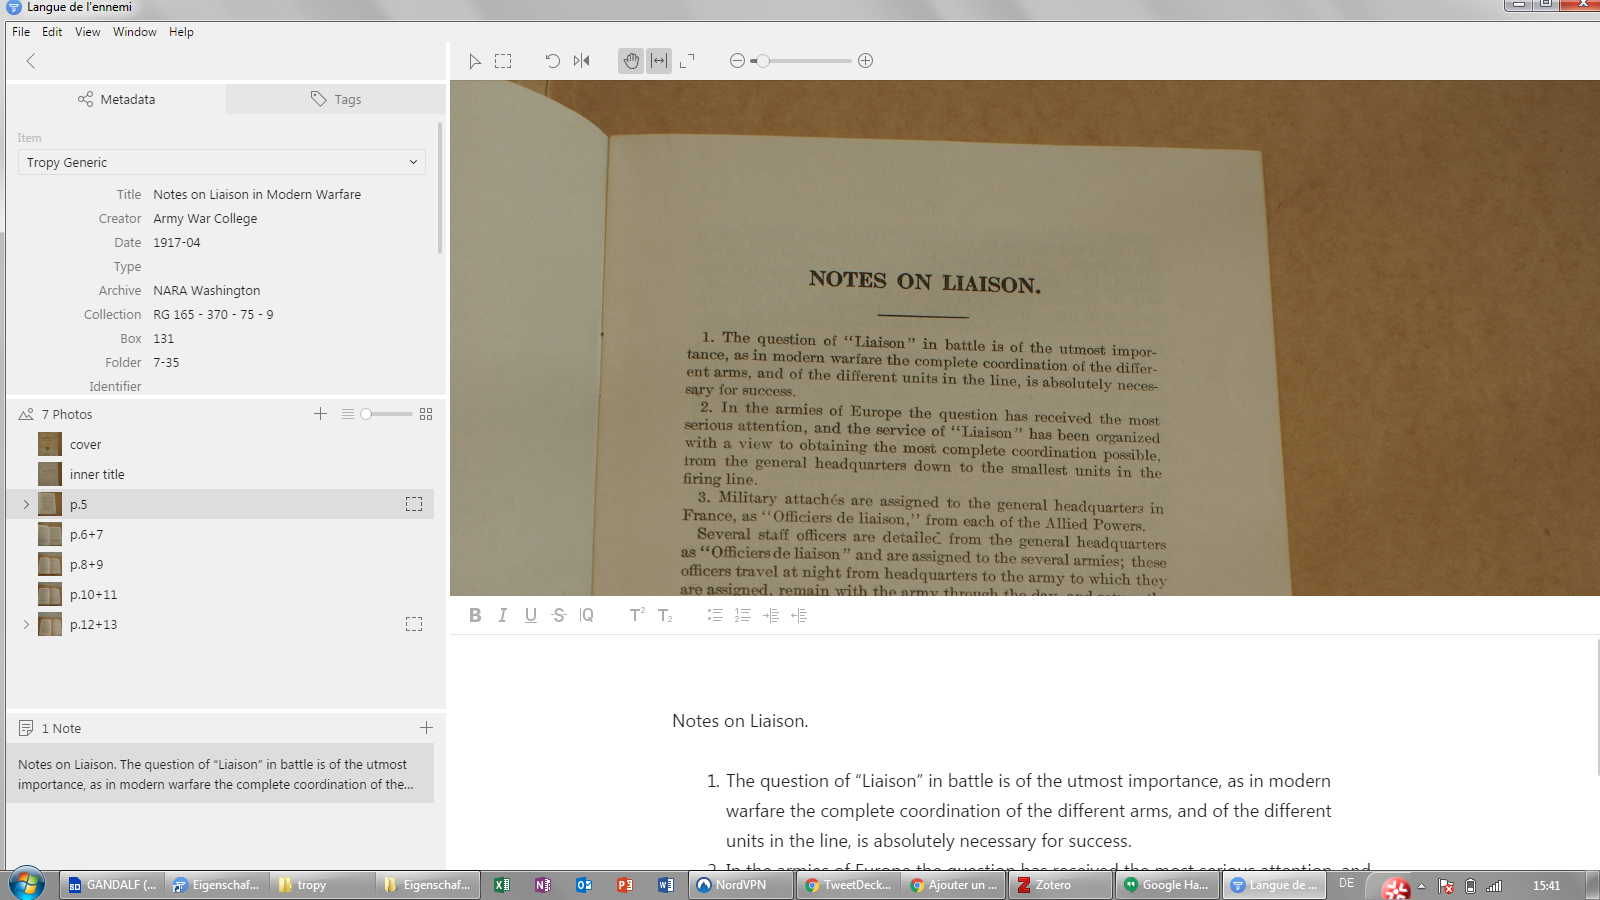The width and height of the screenshot is (1600, 900).
Task: Switch photos panel to list view
Action: click(x=347, y=413)
